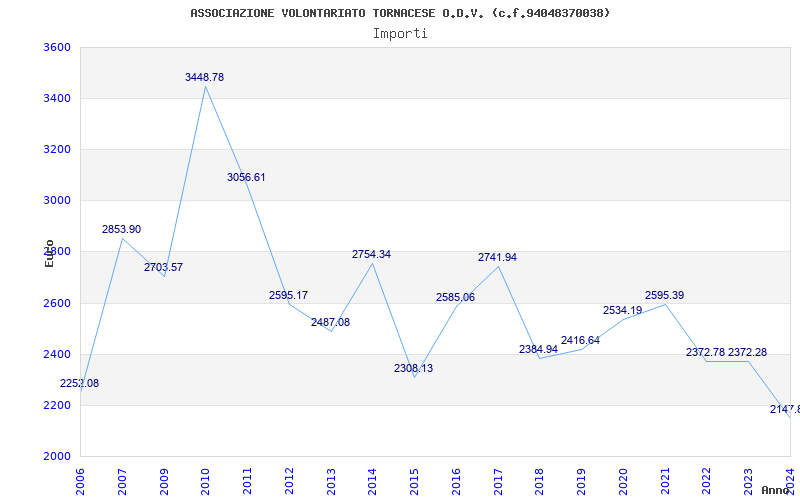Select the x-axis year 2014
Screen dimensions: 800x500
click(x=372, y=481)
